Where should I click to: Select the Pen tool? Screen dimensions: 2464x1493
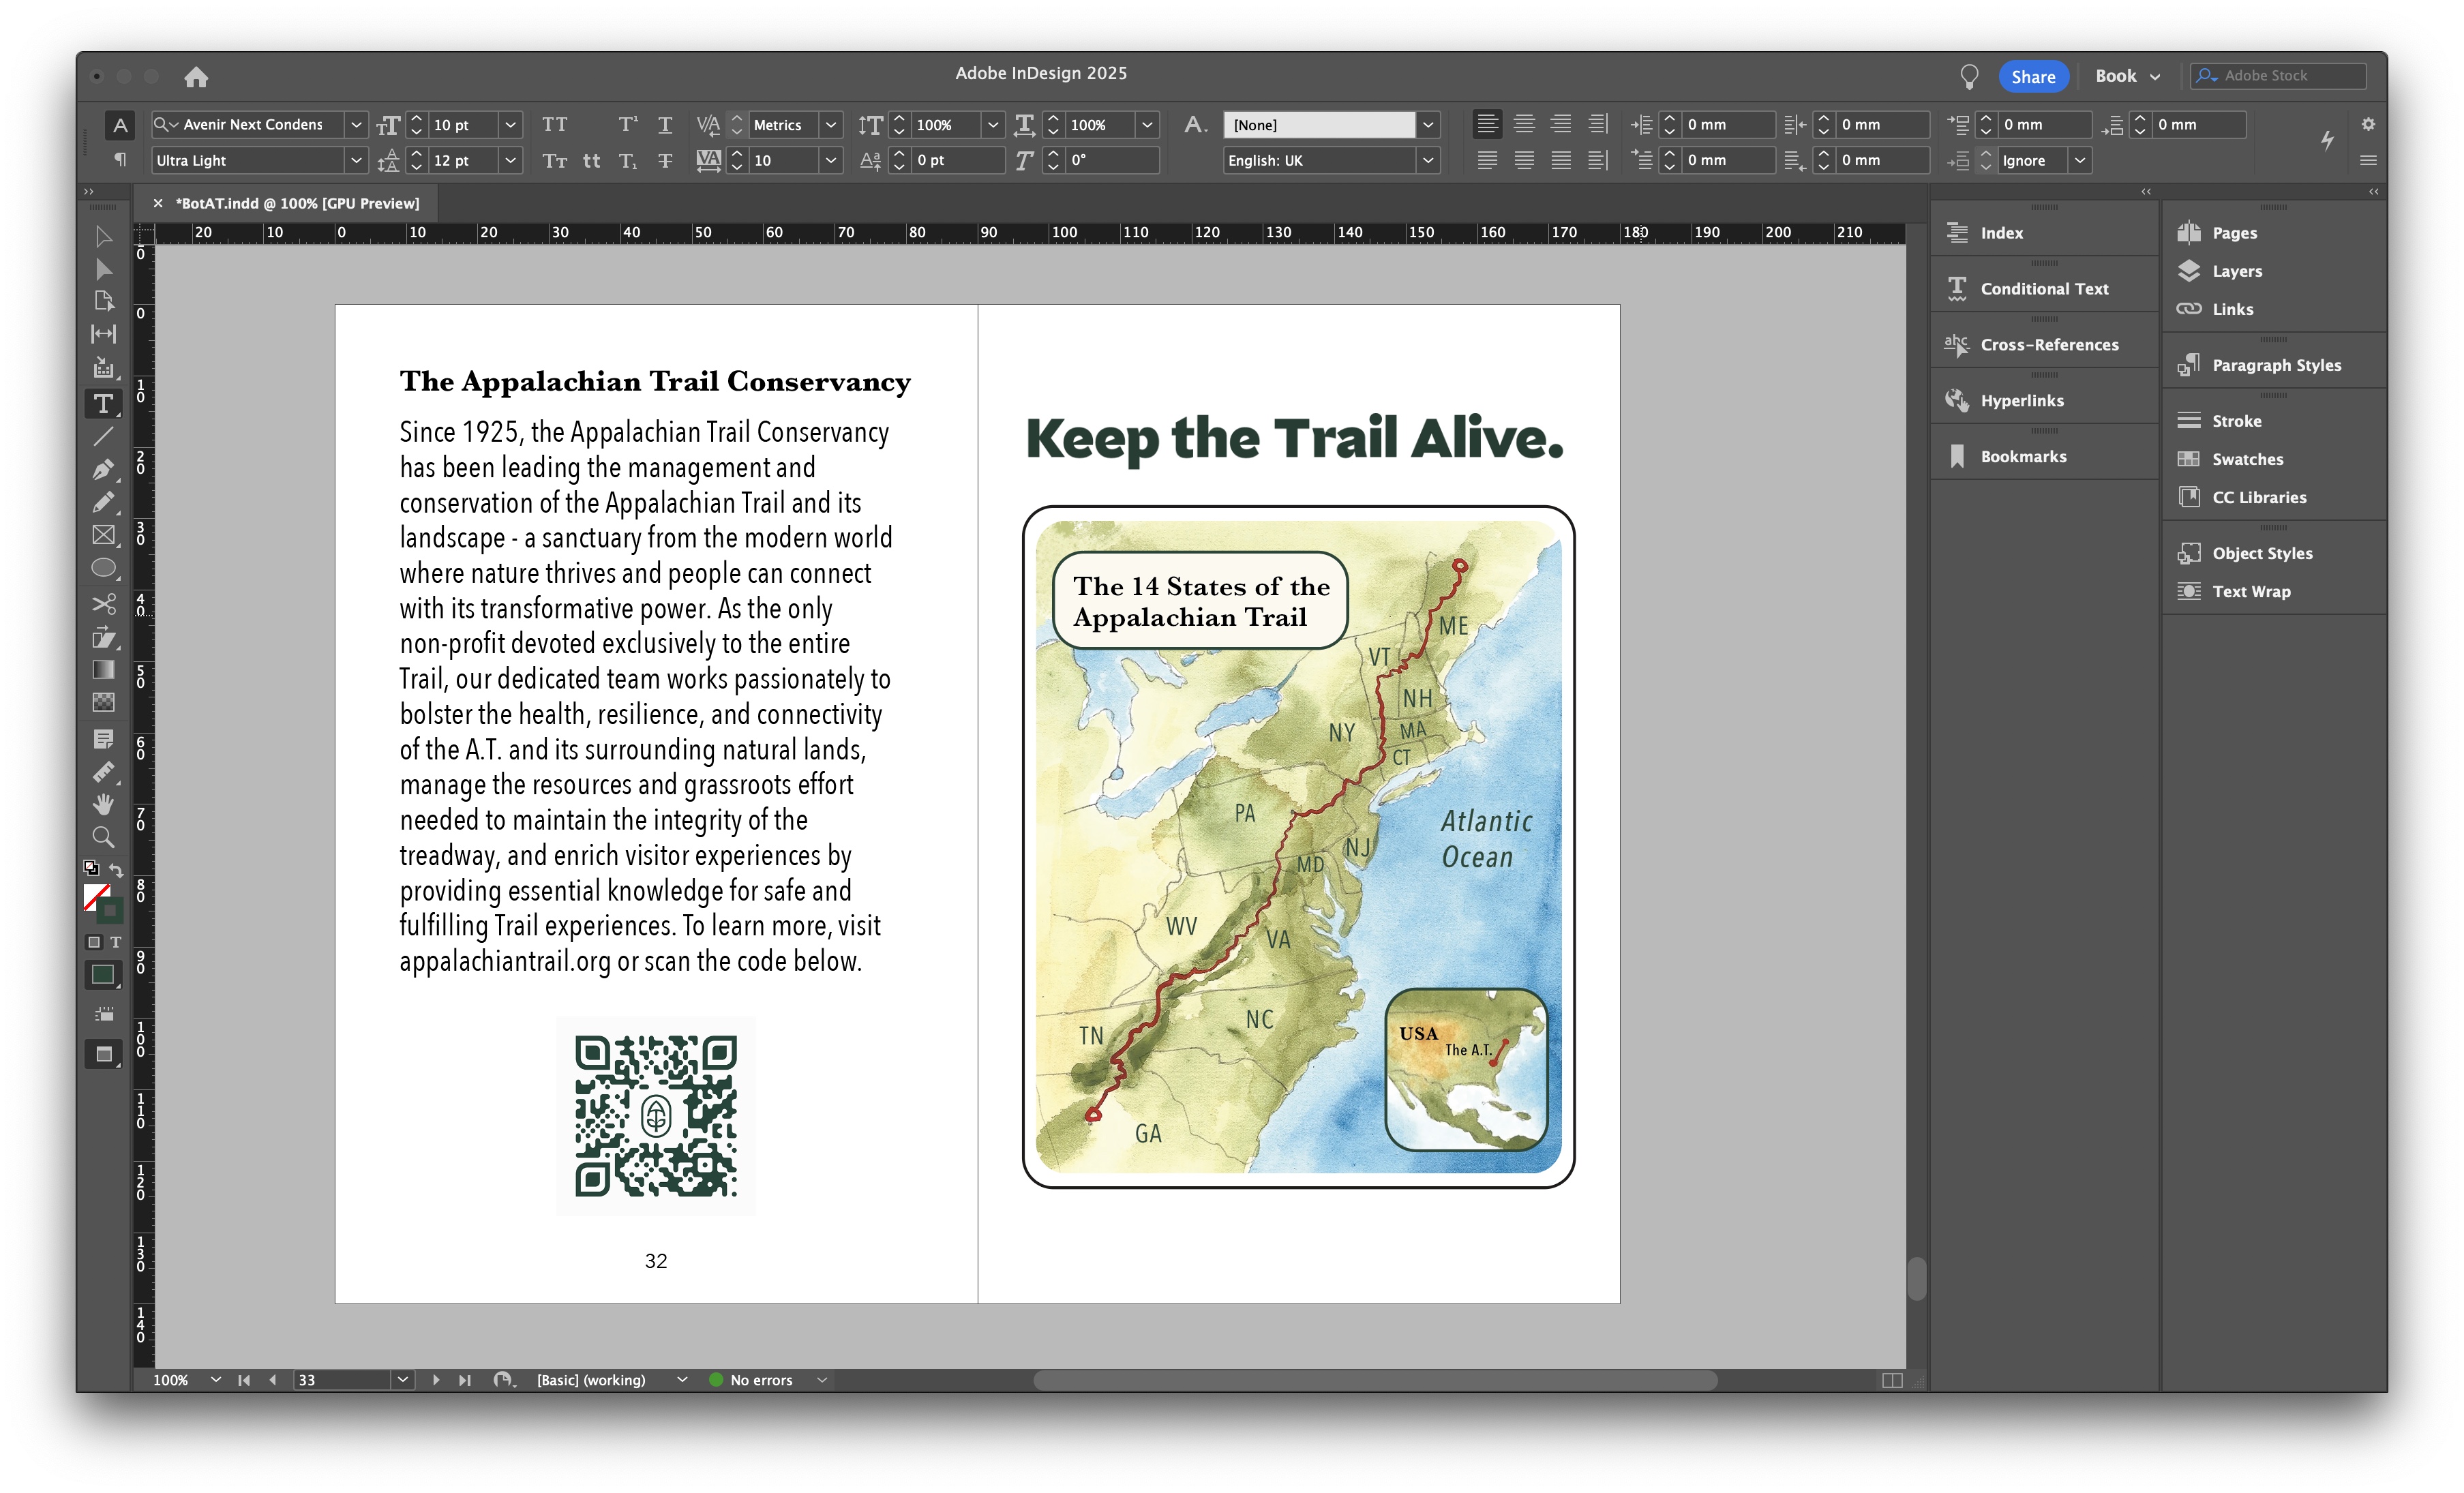pos(103,469)
